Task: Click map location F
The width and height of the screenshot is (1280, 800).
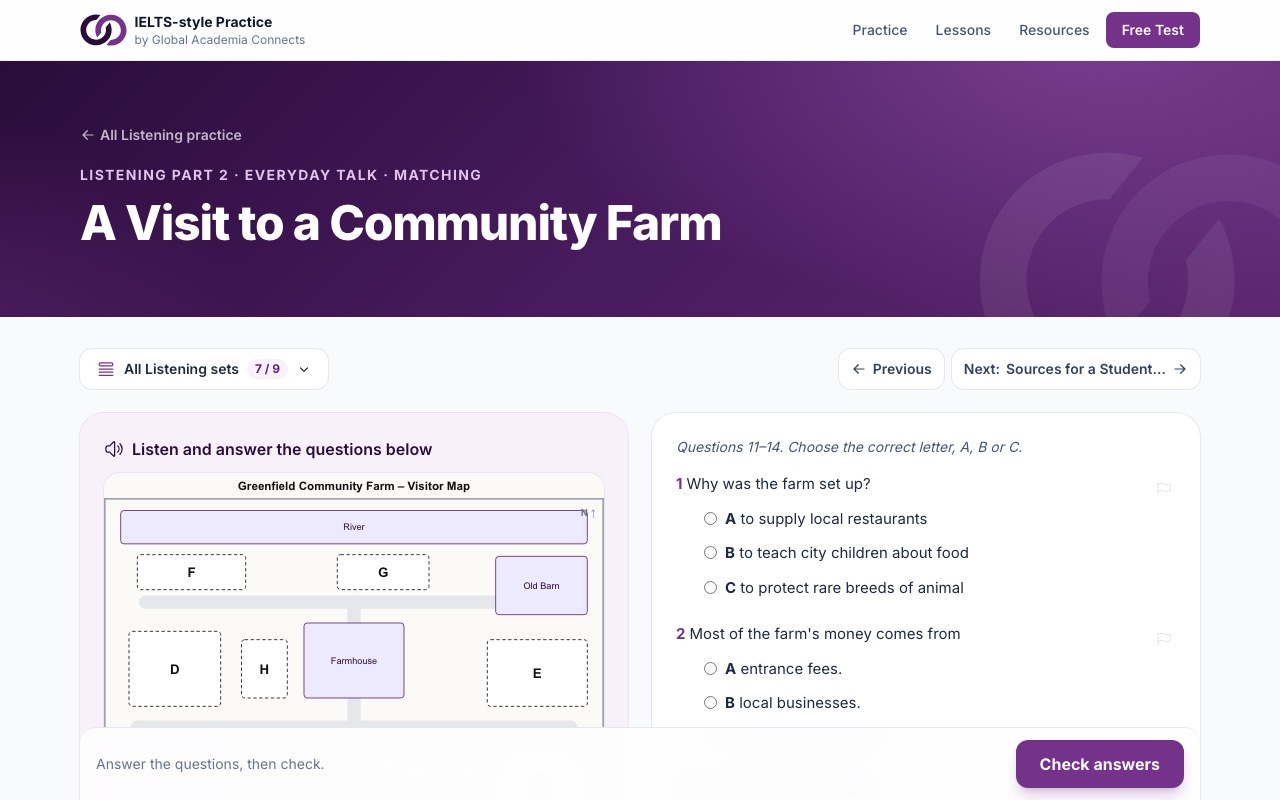Action: point(191,572)
